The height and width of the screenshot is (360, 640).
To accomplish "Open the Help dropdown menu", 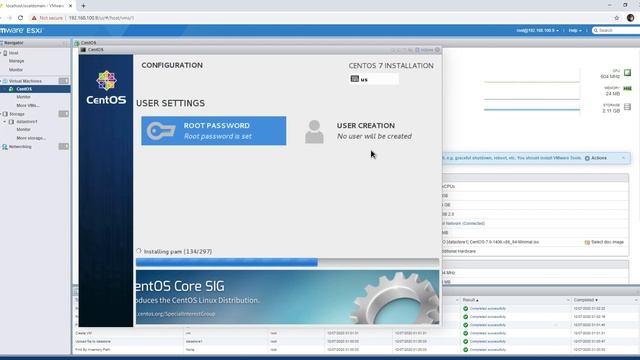I will coord(575,31).
